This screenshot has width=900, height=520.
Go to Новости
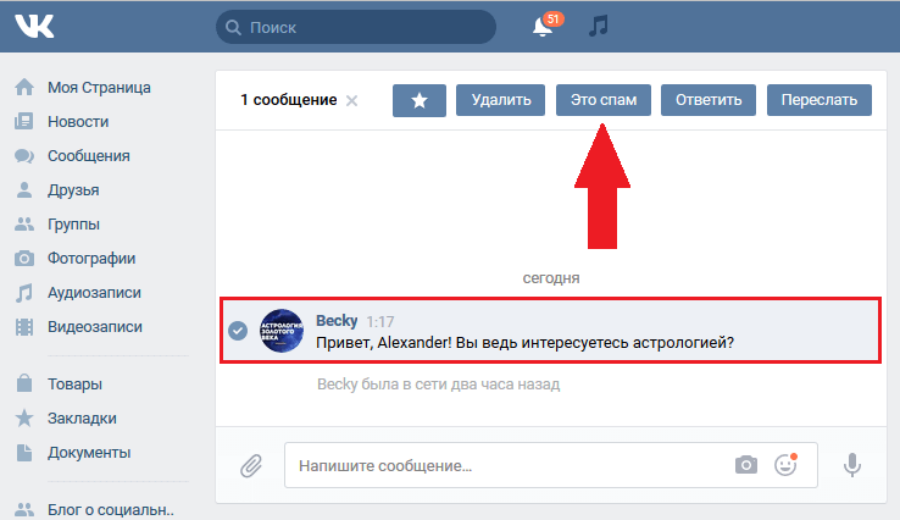(x=78, y=122)
